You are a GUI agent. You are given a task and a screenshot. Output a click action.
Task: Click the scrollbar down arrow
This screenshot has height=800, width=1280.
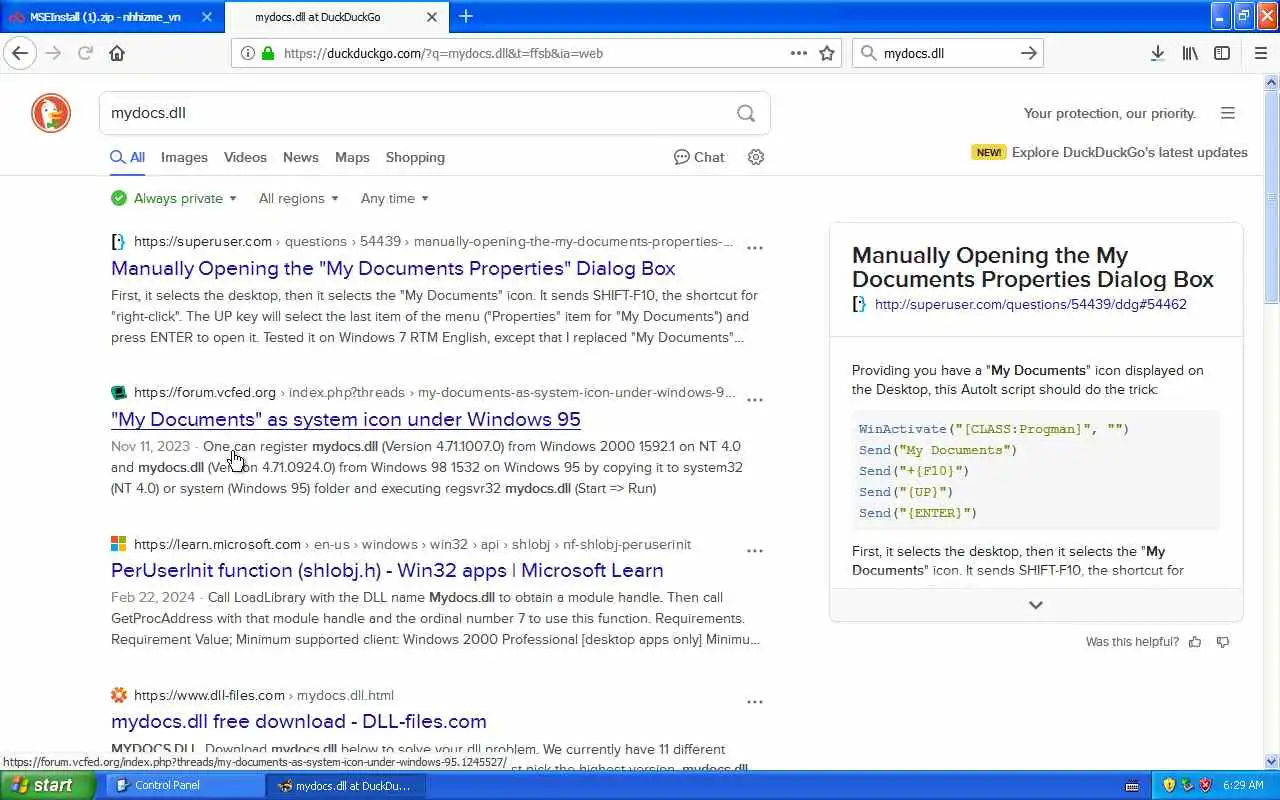coord(1271,762)
